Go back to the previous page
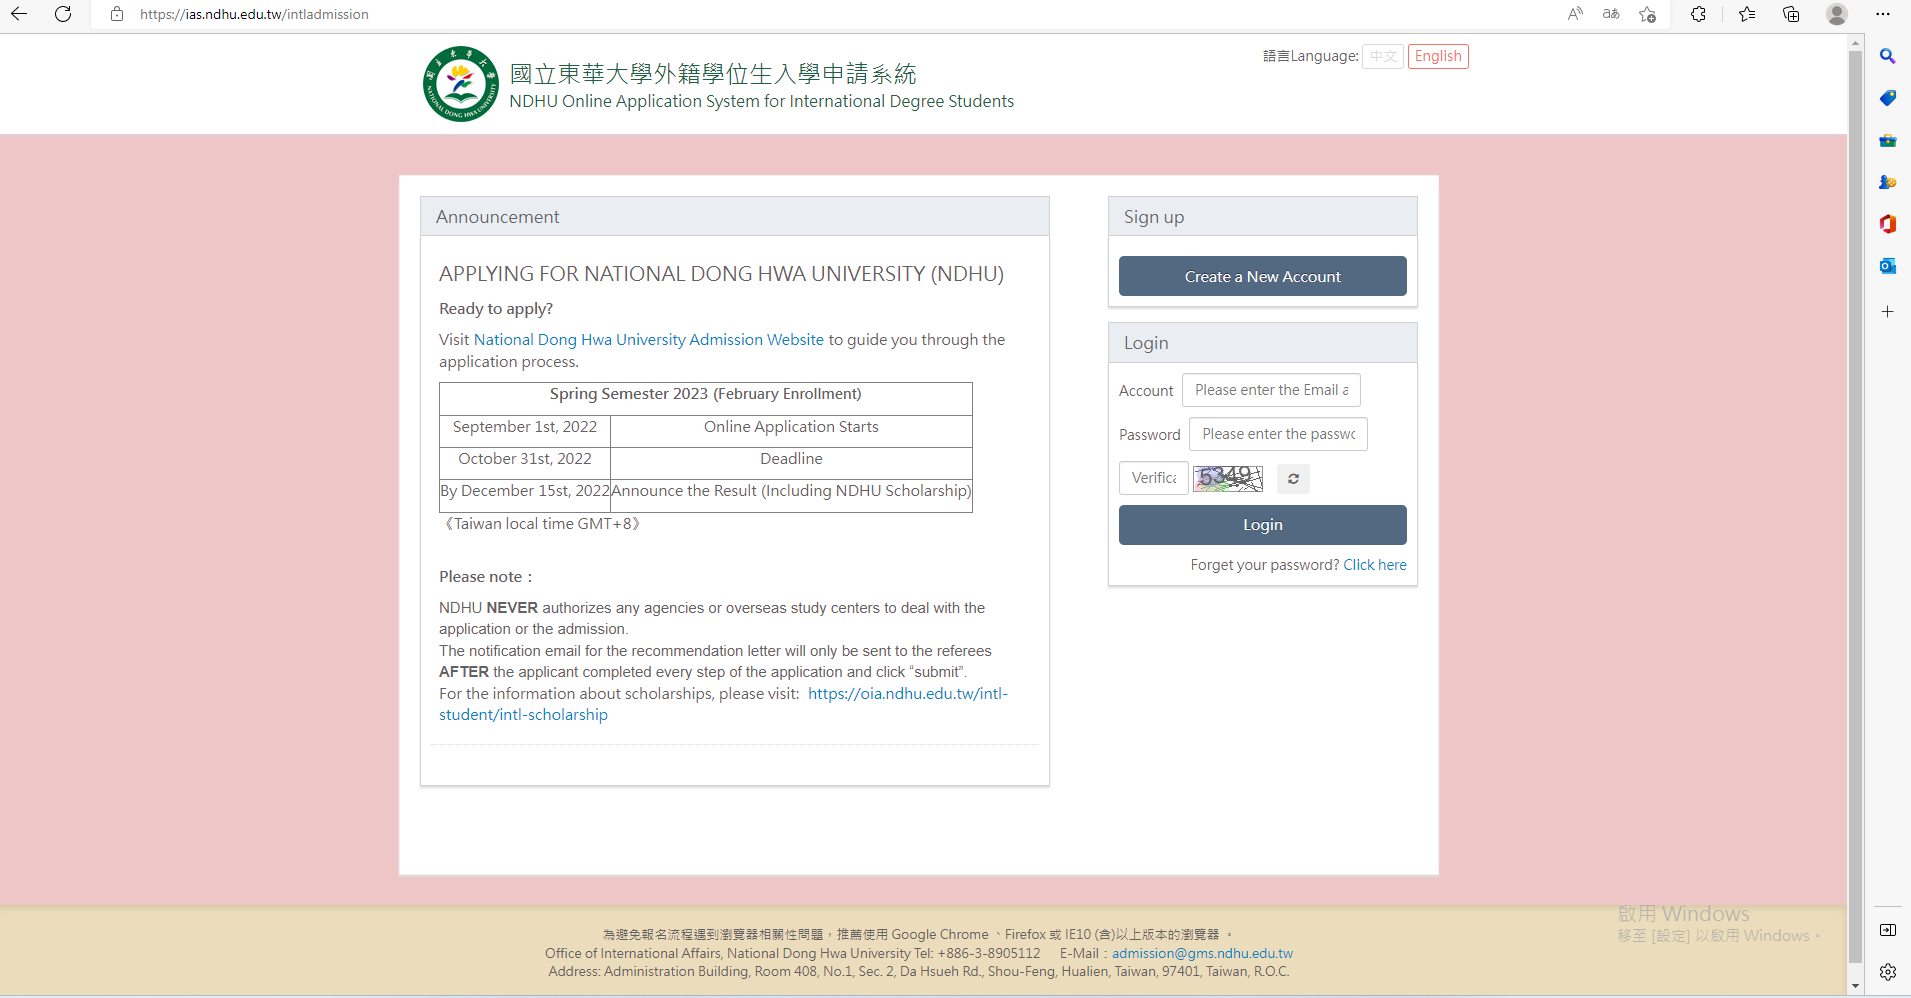 (19, 14)
